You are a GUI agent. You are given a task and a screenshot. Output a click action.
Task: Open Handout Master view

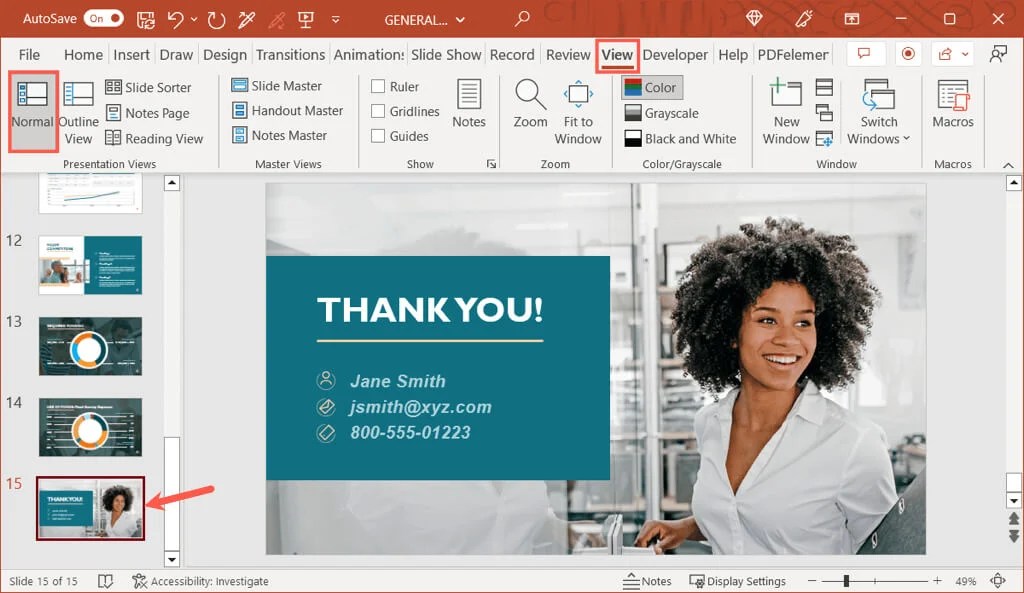[287, 111]
